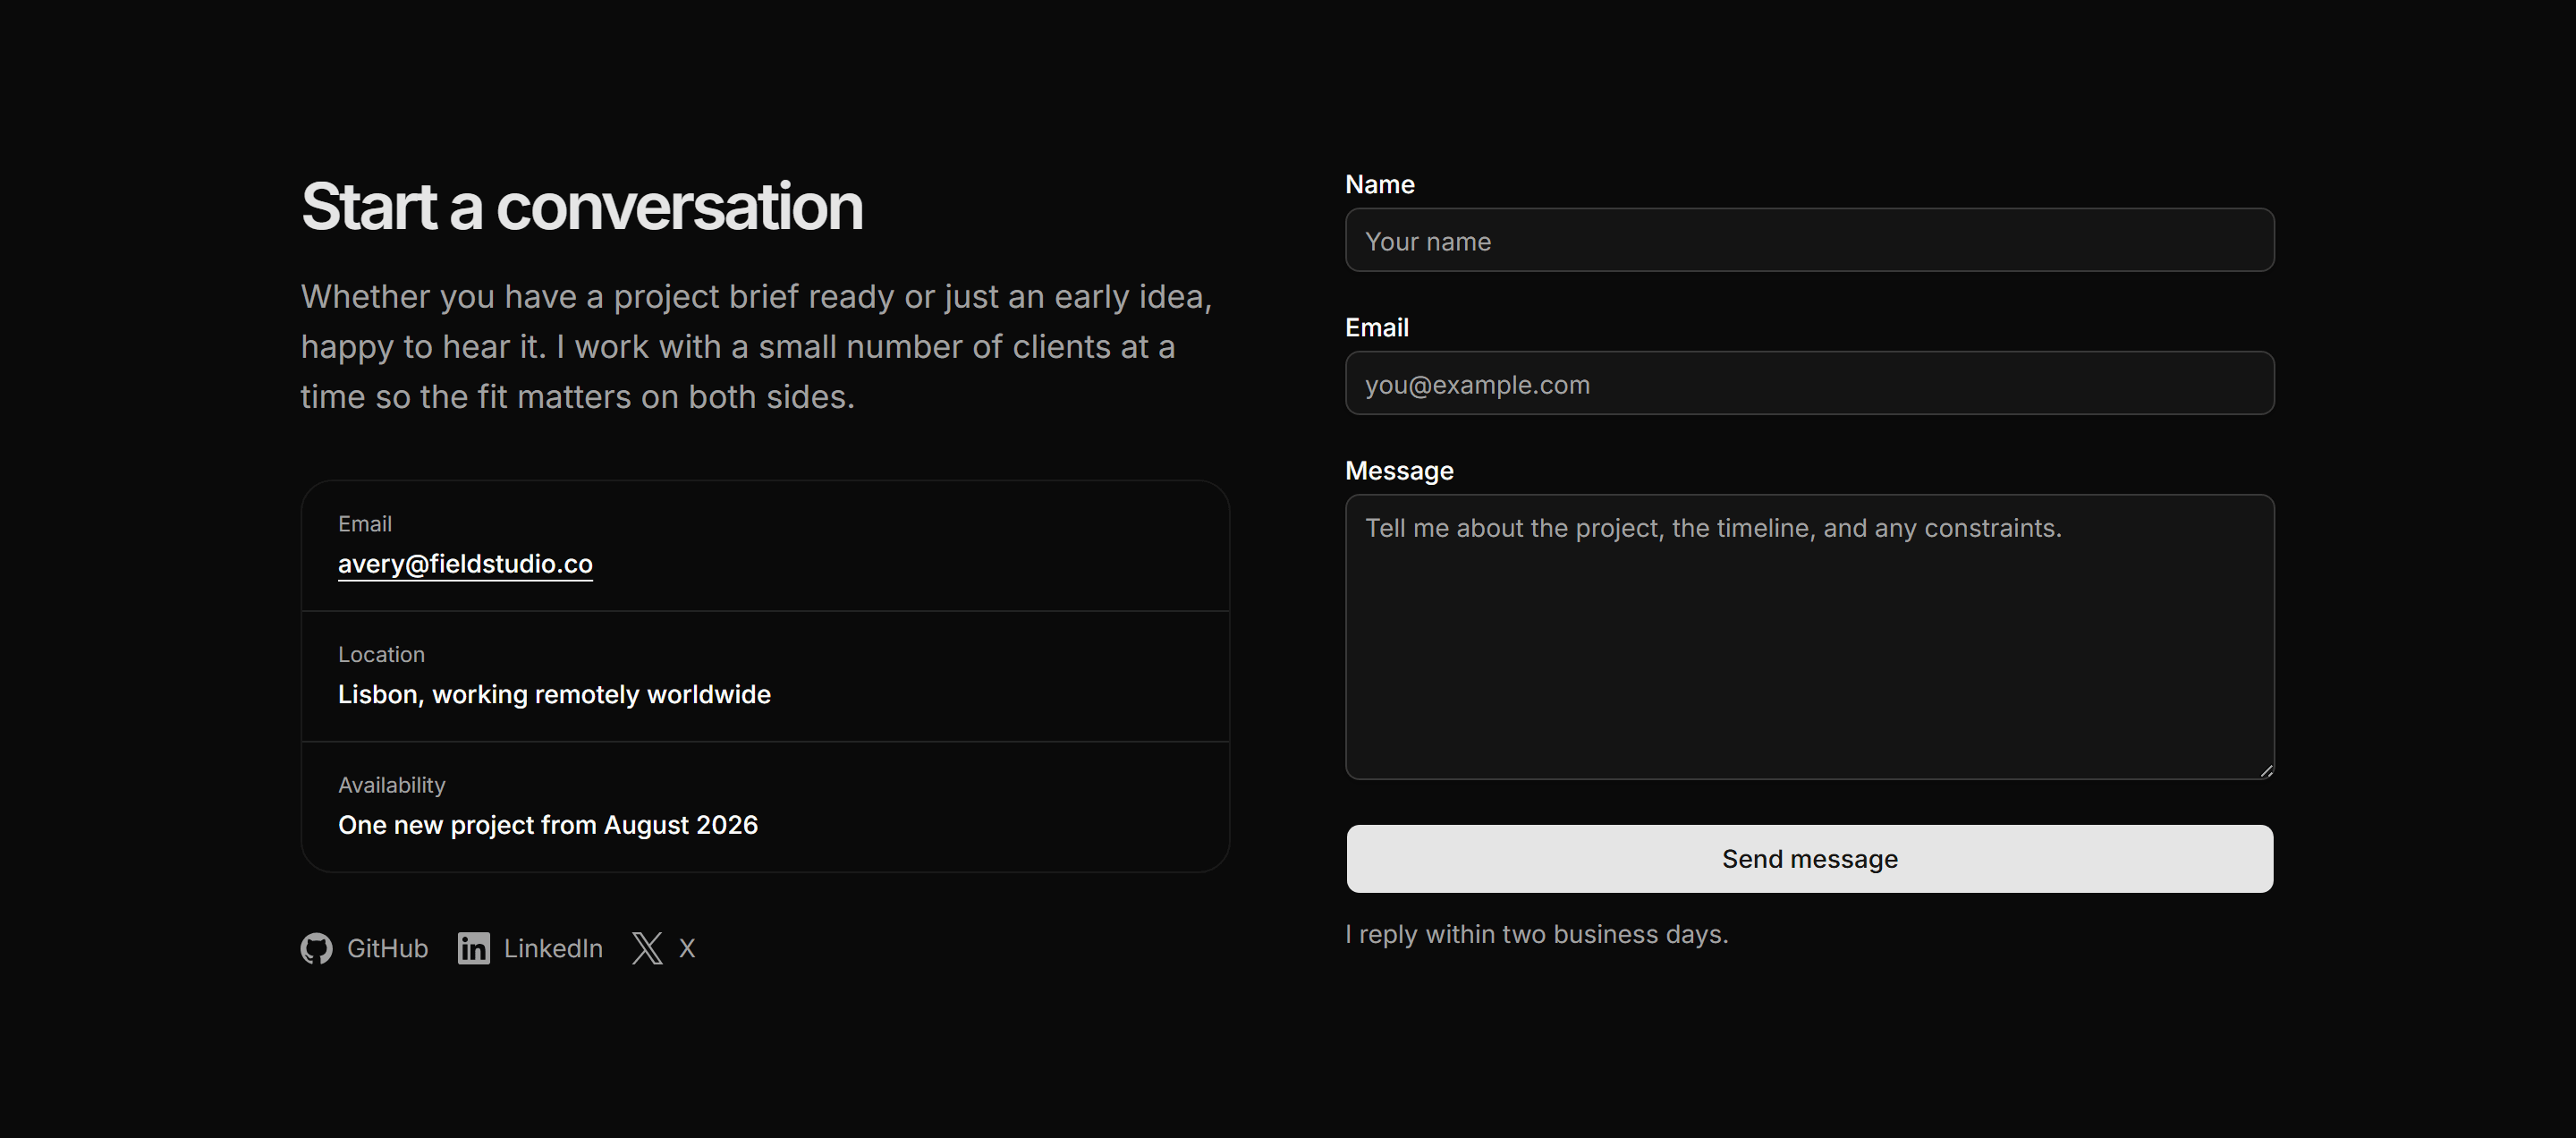Click the X logo icon
Screen dimensions: 2576x1138
[647, 948]
